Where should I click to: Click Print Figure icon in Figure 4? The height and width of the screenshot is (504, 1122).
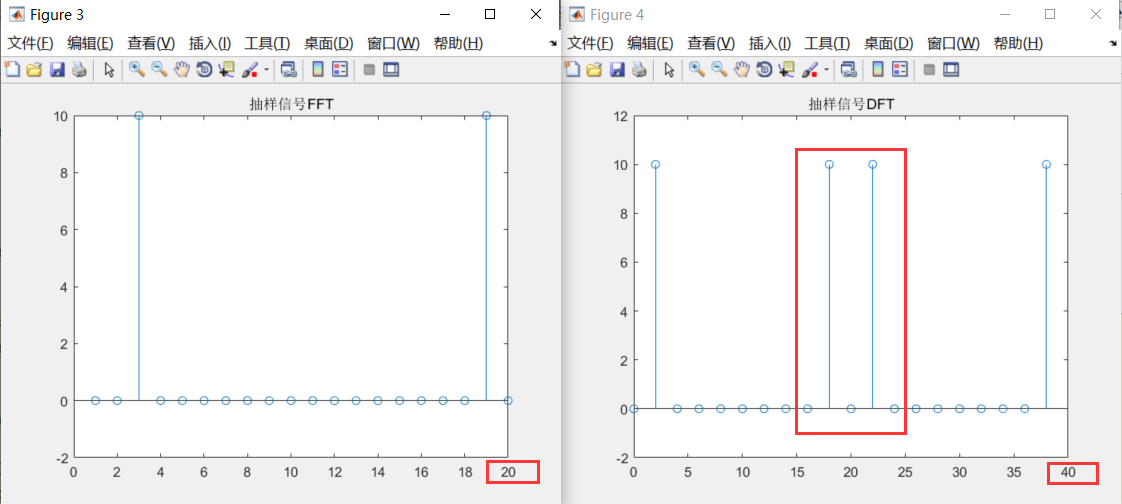640,69
